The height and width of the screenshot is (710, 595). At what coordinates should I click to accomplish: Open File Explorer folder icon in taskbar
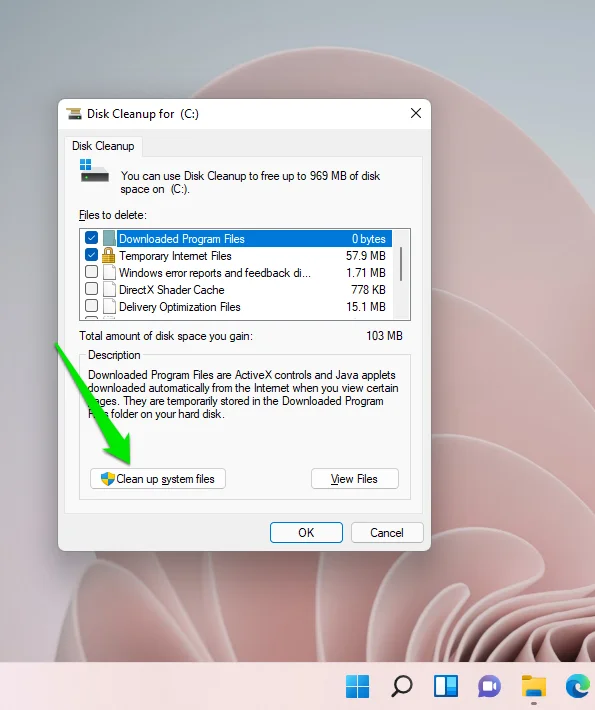(533, 686)
